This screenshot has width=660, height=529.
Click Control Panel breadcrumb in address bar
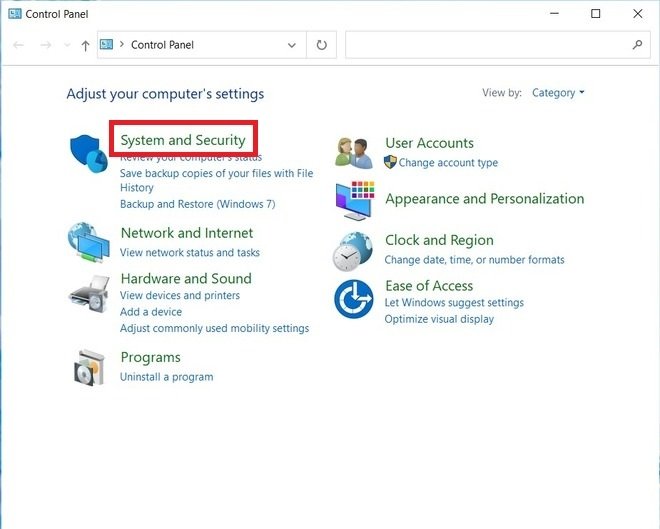[162, 45]
